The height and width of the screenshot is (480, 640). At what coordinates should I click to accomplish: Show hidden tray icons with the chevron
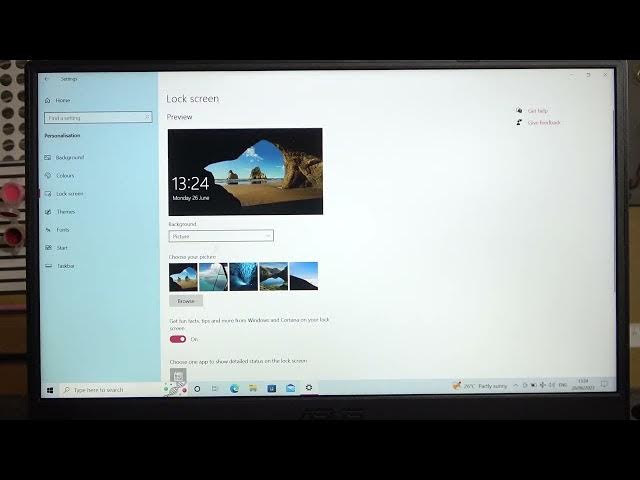(515, 385)
